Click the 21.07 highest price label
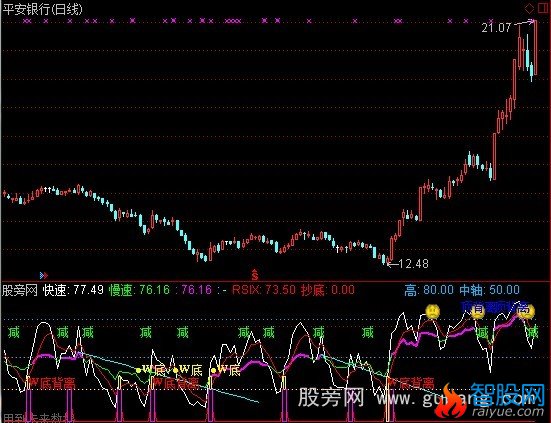 tap(496, 28)
